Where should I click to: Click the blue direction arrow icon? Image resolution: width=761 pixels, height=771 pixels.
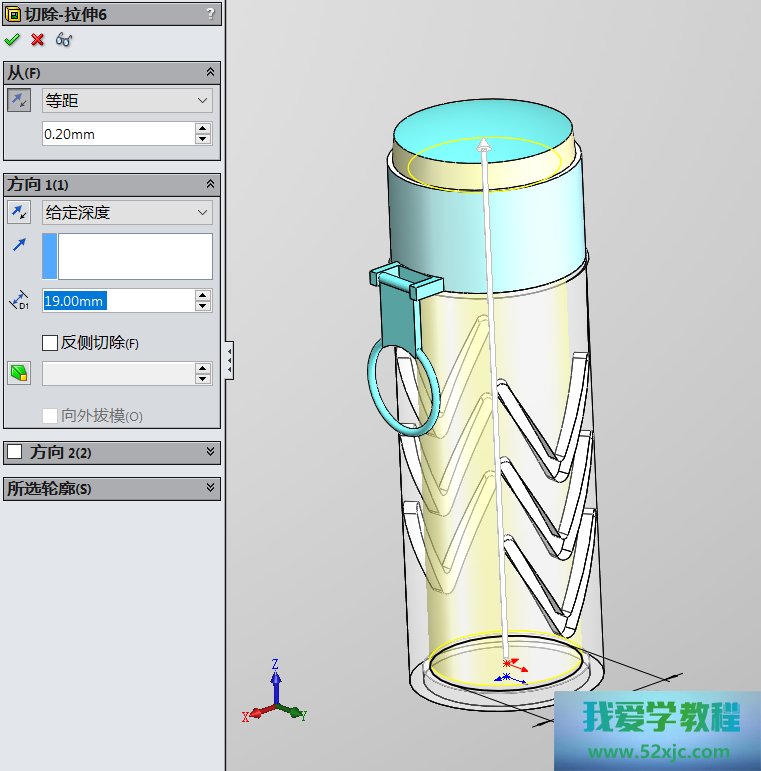tap(19, 246)
